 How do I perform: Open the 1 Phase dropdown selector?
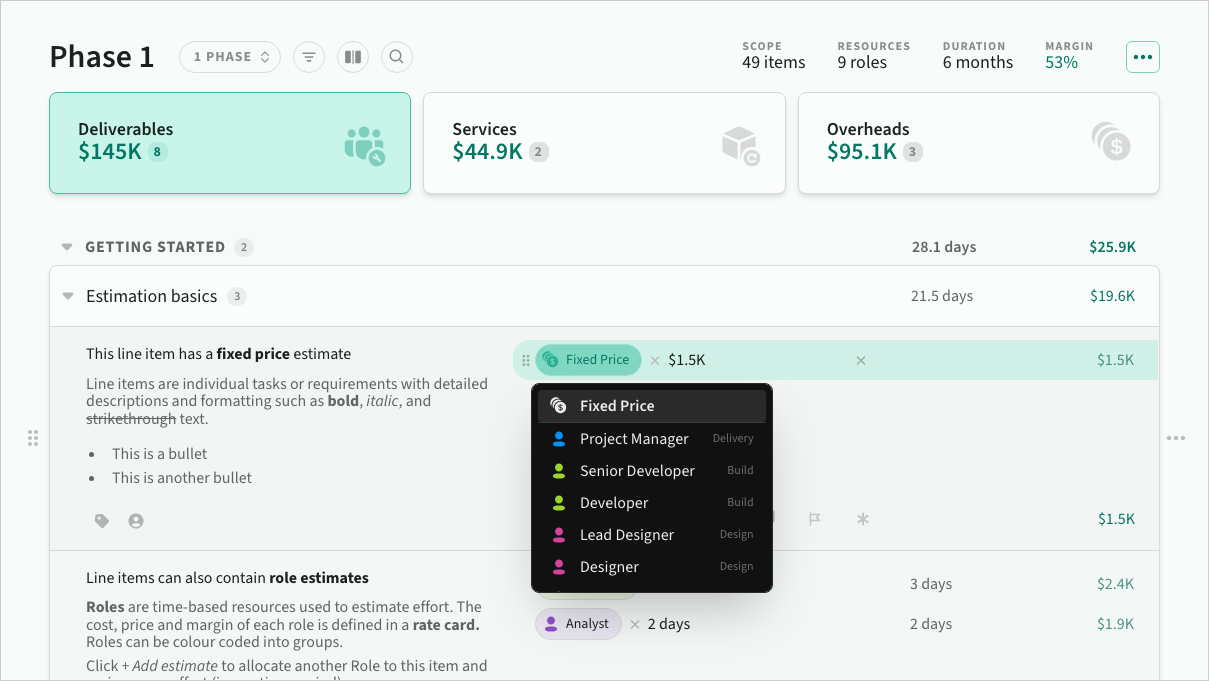230,57
